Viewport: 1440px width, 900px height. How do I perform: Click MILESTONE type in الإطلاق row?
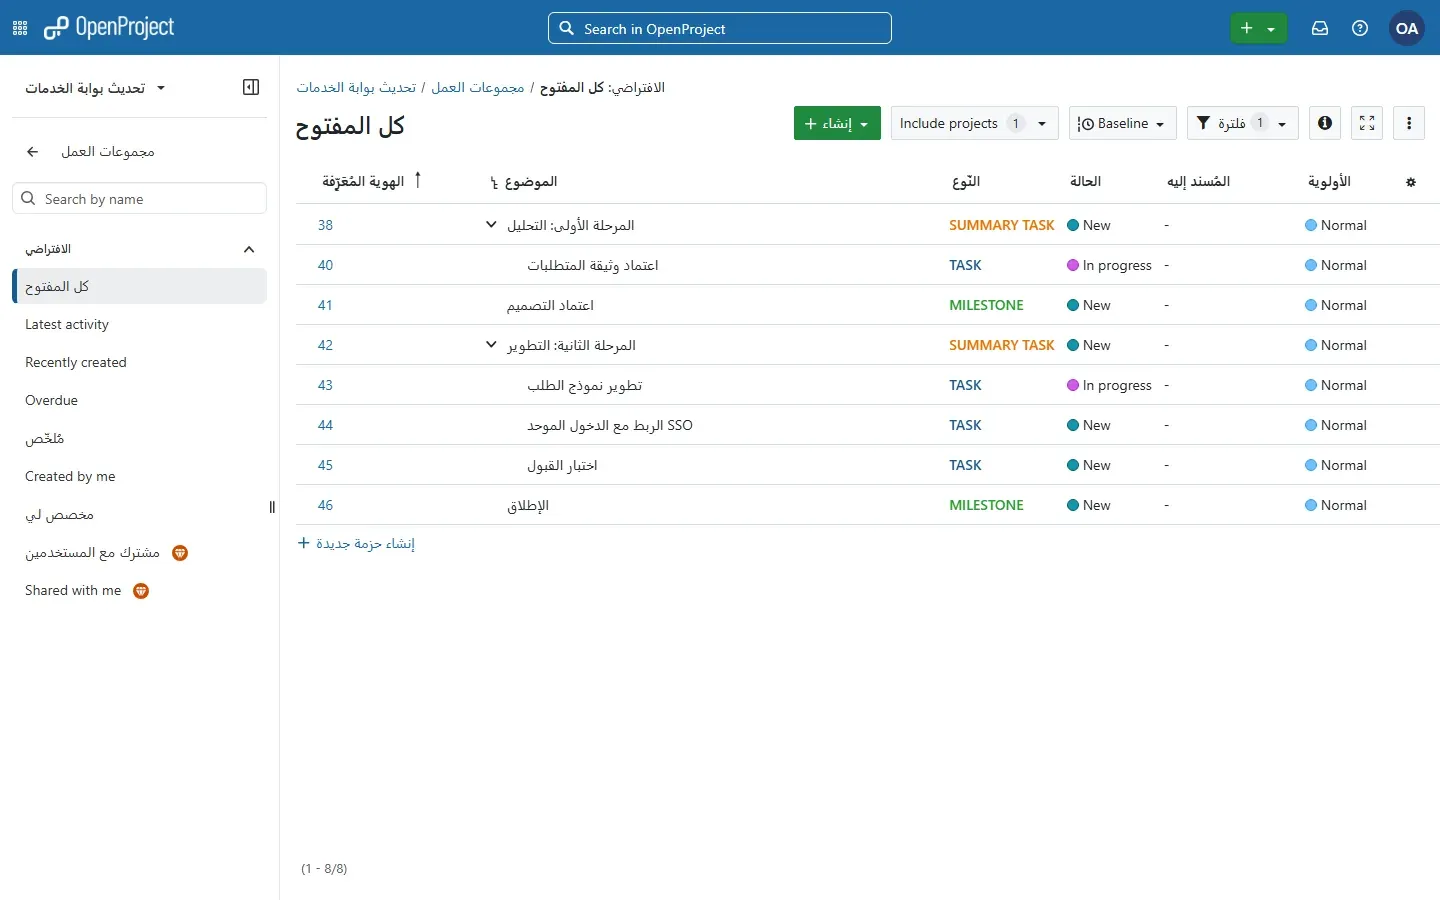click(x=986, y=505)
